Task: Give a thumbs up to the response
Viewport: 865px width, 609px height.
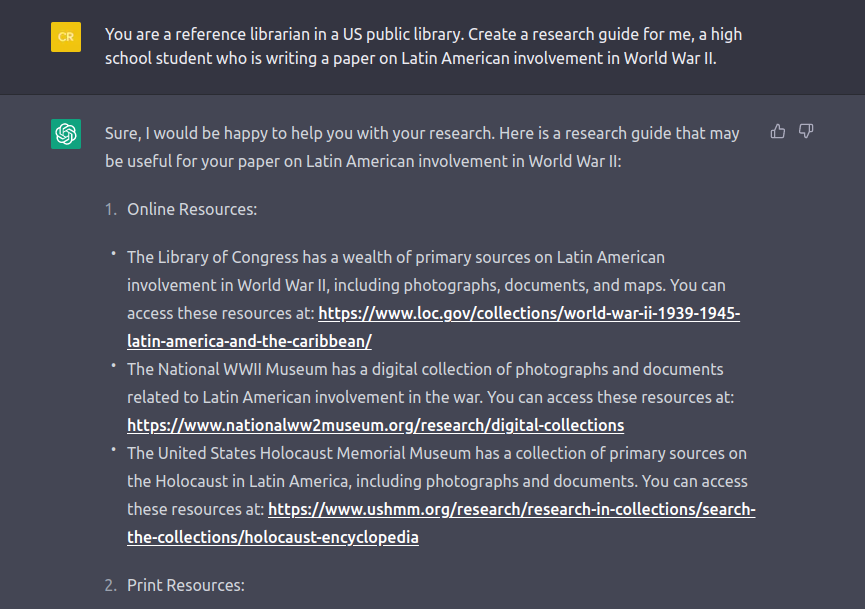Action: [777, 131]
